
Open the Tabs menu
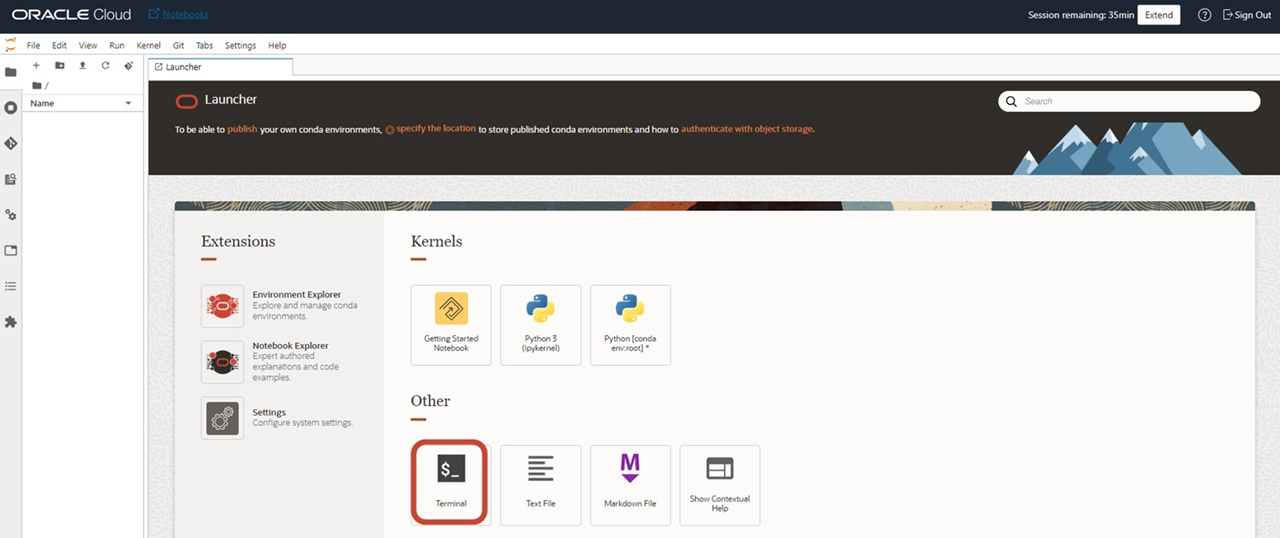(x=204, y=45)
